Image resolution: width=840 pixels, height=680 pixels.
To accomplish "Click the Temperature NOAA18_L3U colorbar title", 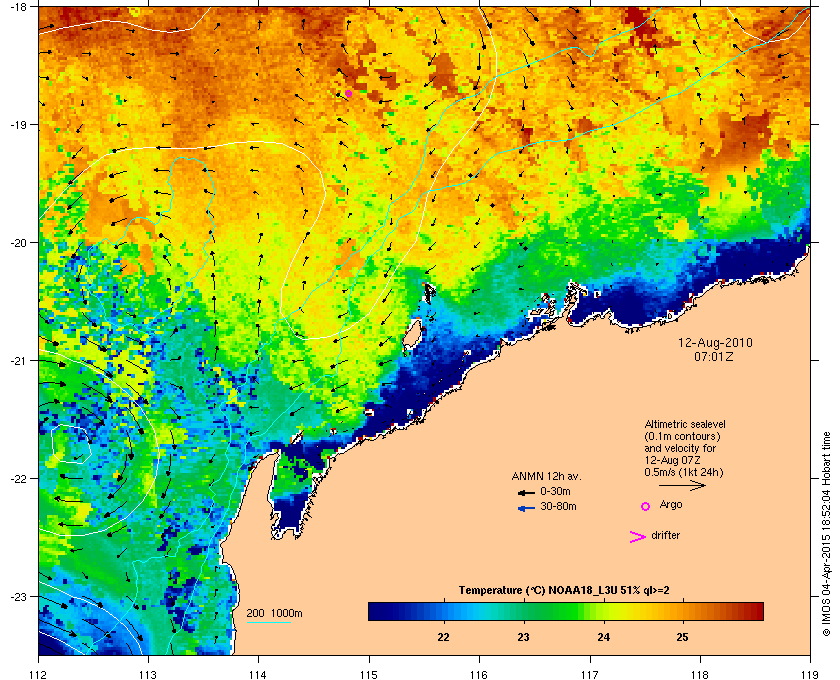I will (564, 591).
